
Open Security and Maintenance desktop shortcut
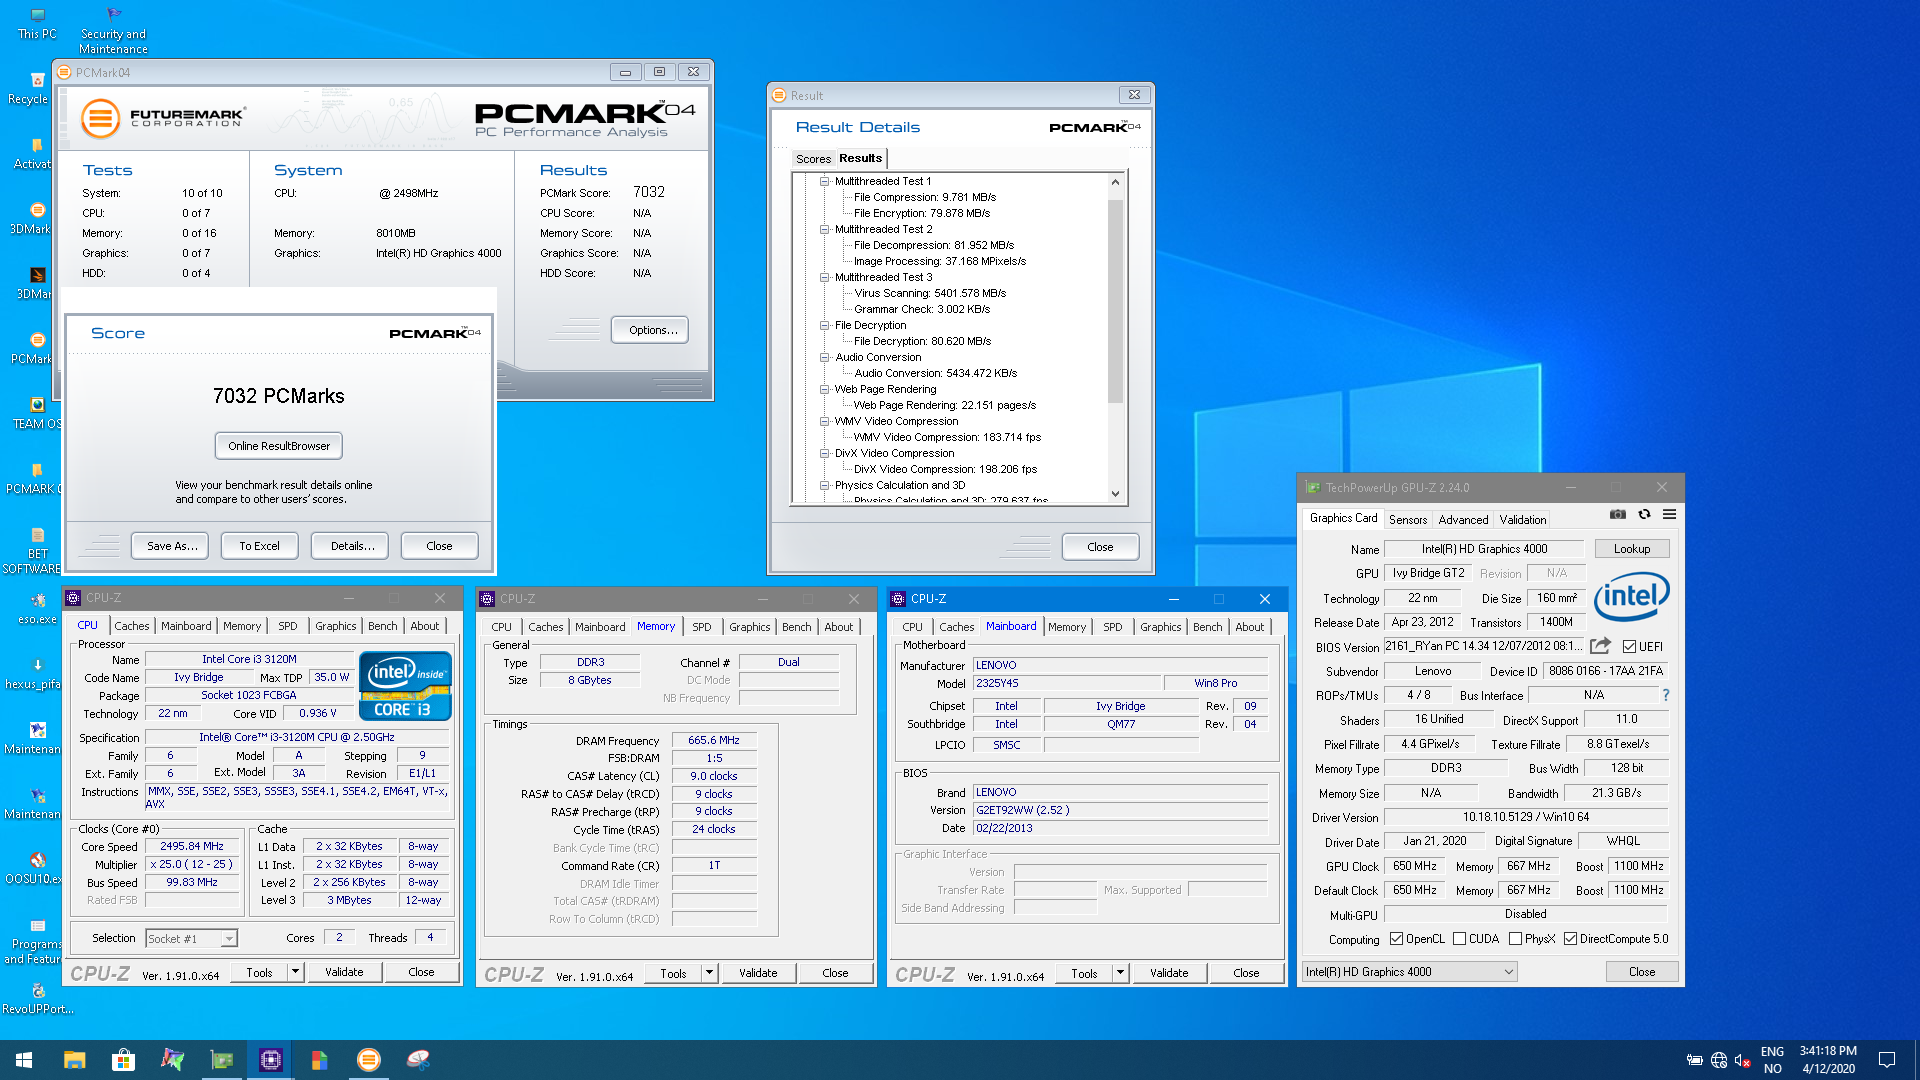pyautogui.click(x=113, y=30)
